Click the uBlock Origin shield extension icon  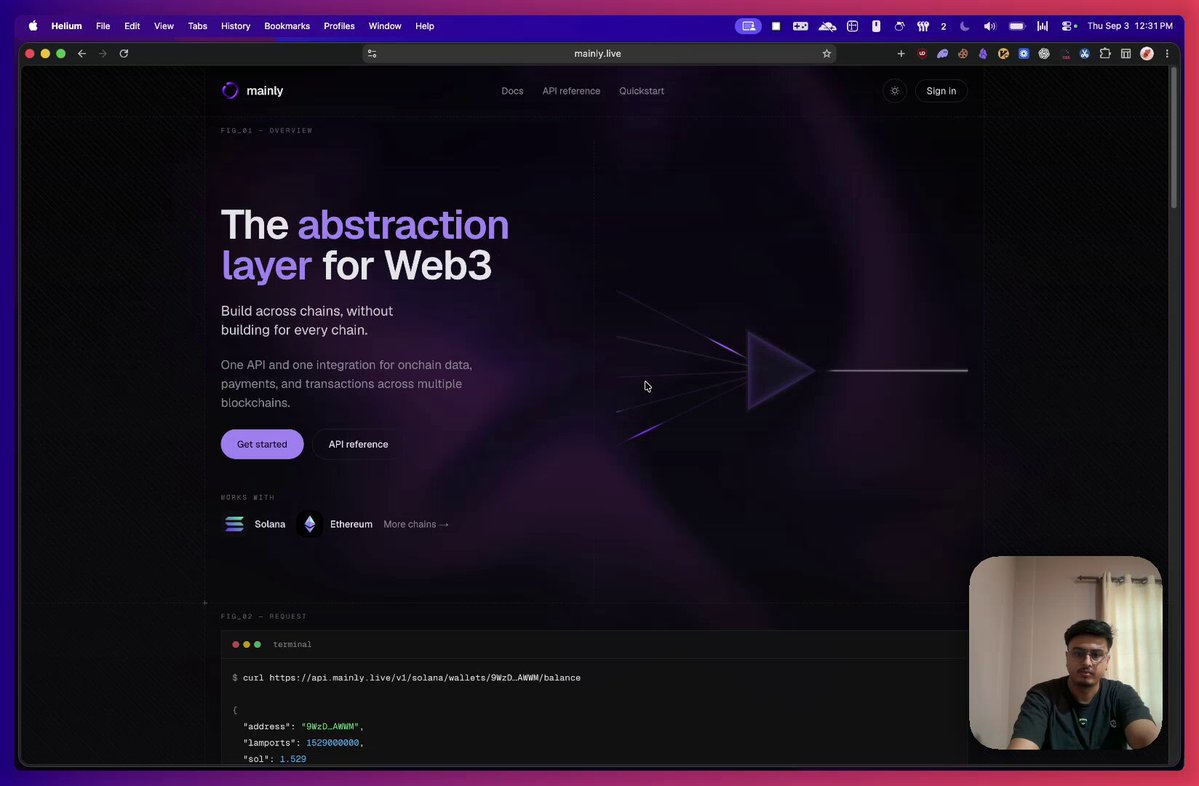922,54
